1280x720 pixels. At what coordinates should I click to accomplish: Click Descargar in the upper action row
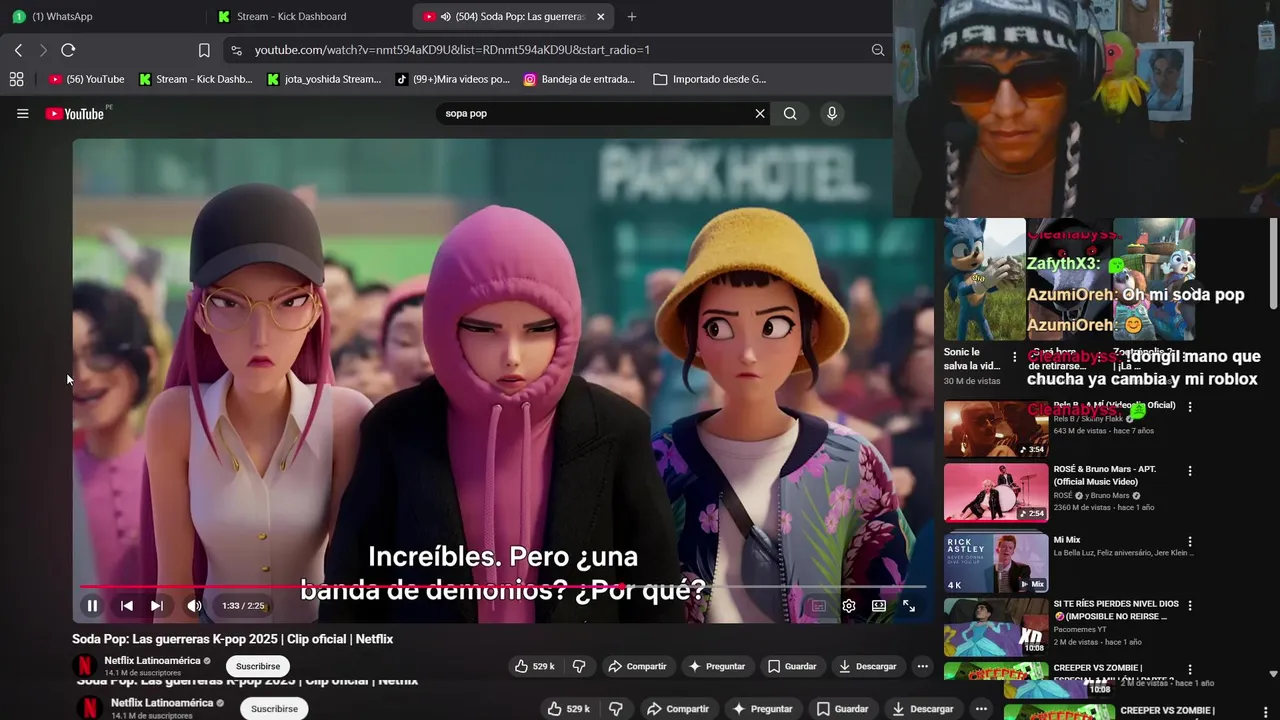(x=868, y=666)
